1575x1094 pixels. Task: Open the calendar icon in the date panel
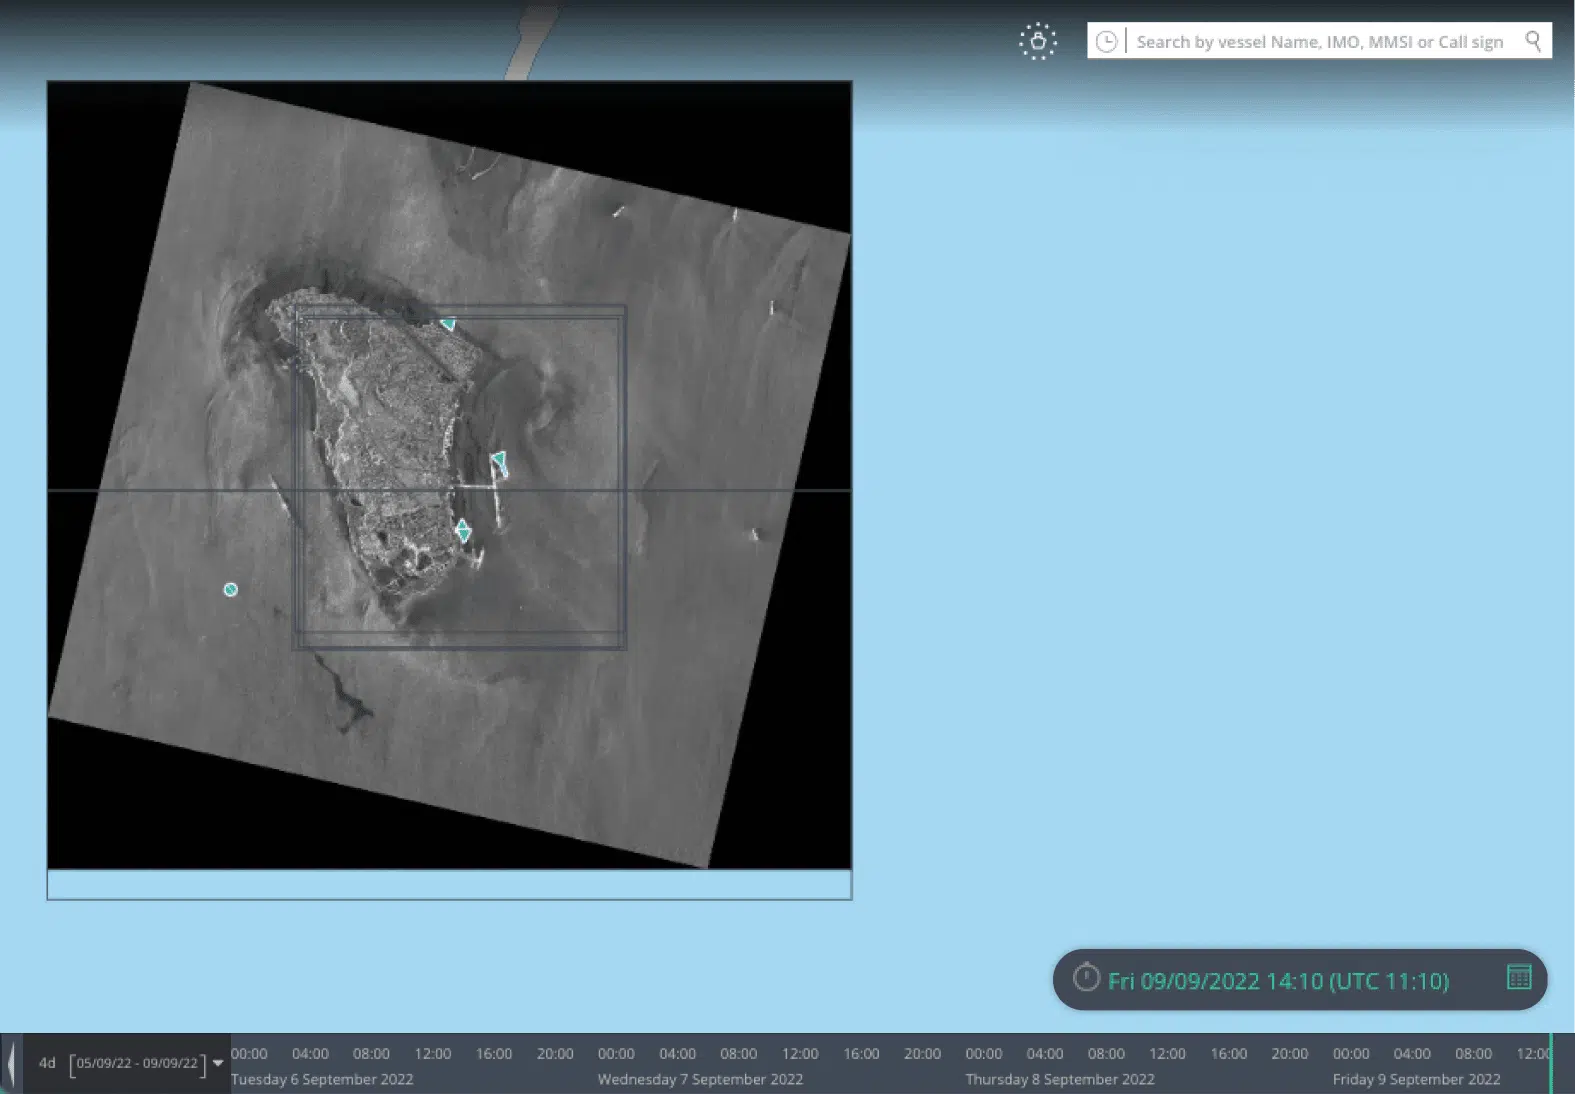pyautogui.click(x=1519, y=977)
